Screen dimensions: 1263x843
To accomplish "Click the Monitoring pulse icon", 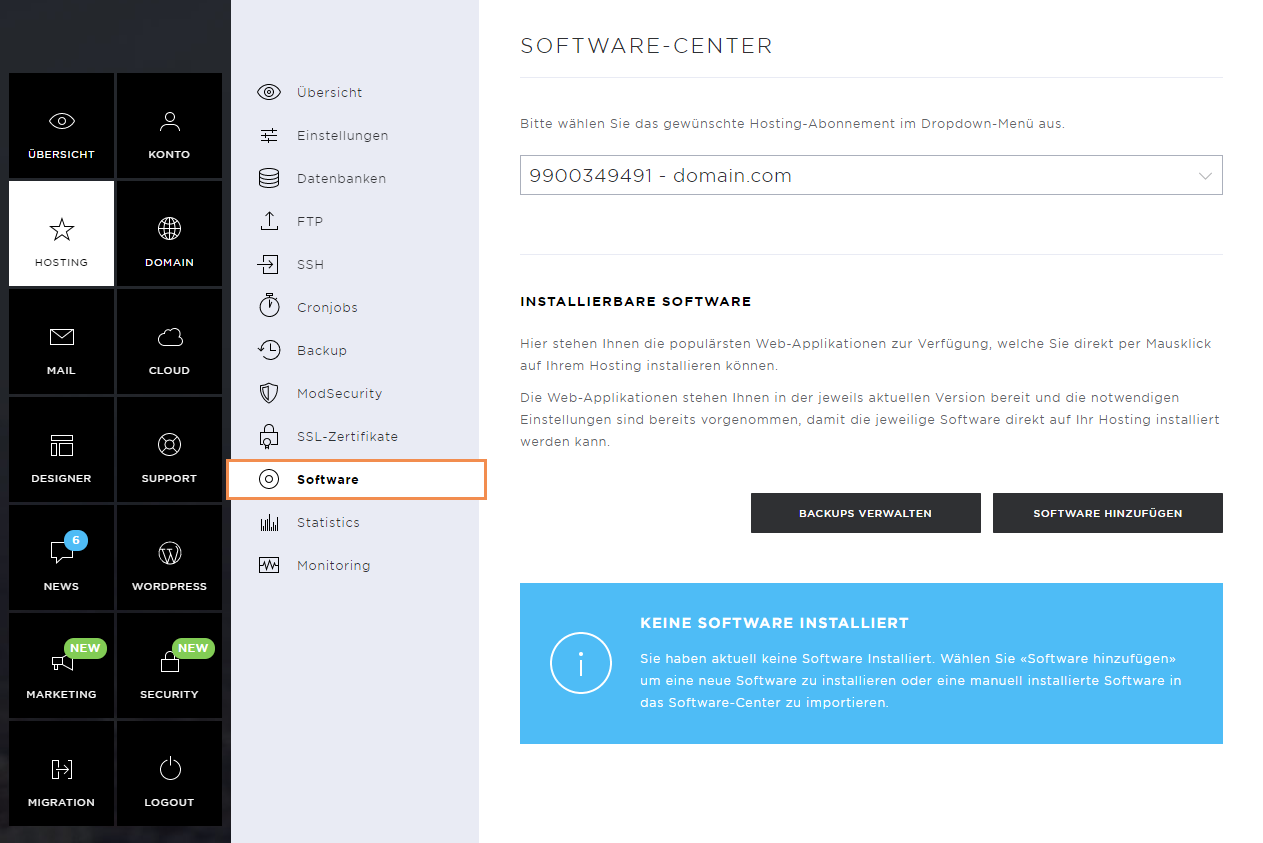I will coord(269,565).
